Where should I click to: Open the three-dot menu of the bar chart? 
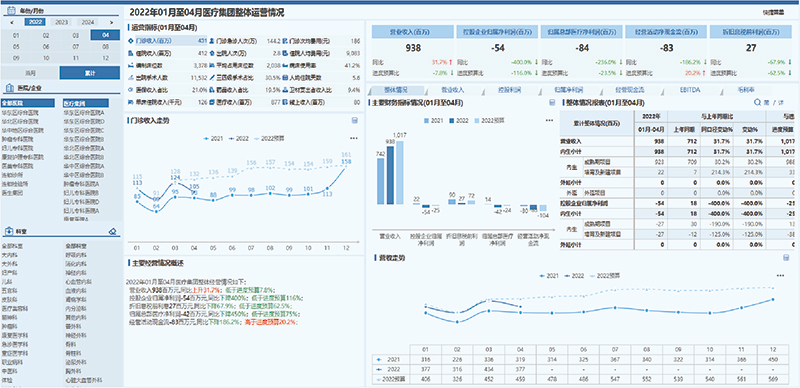tap(549, 120)
